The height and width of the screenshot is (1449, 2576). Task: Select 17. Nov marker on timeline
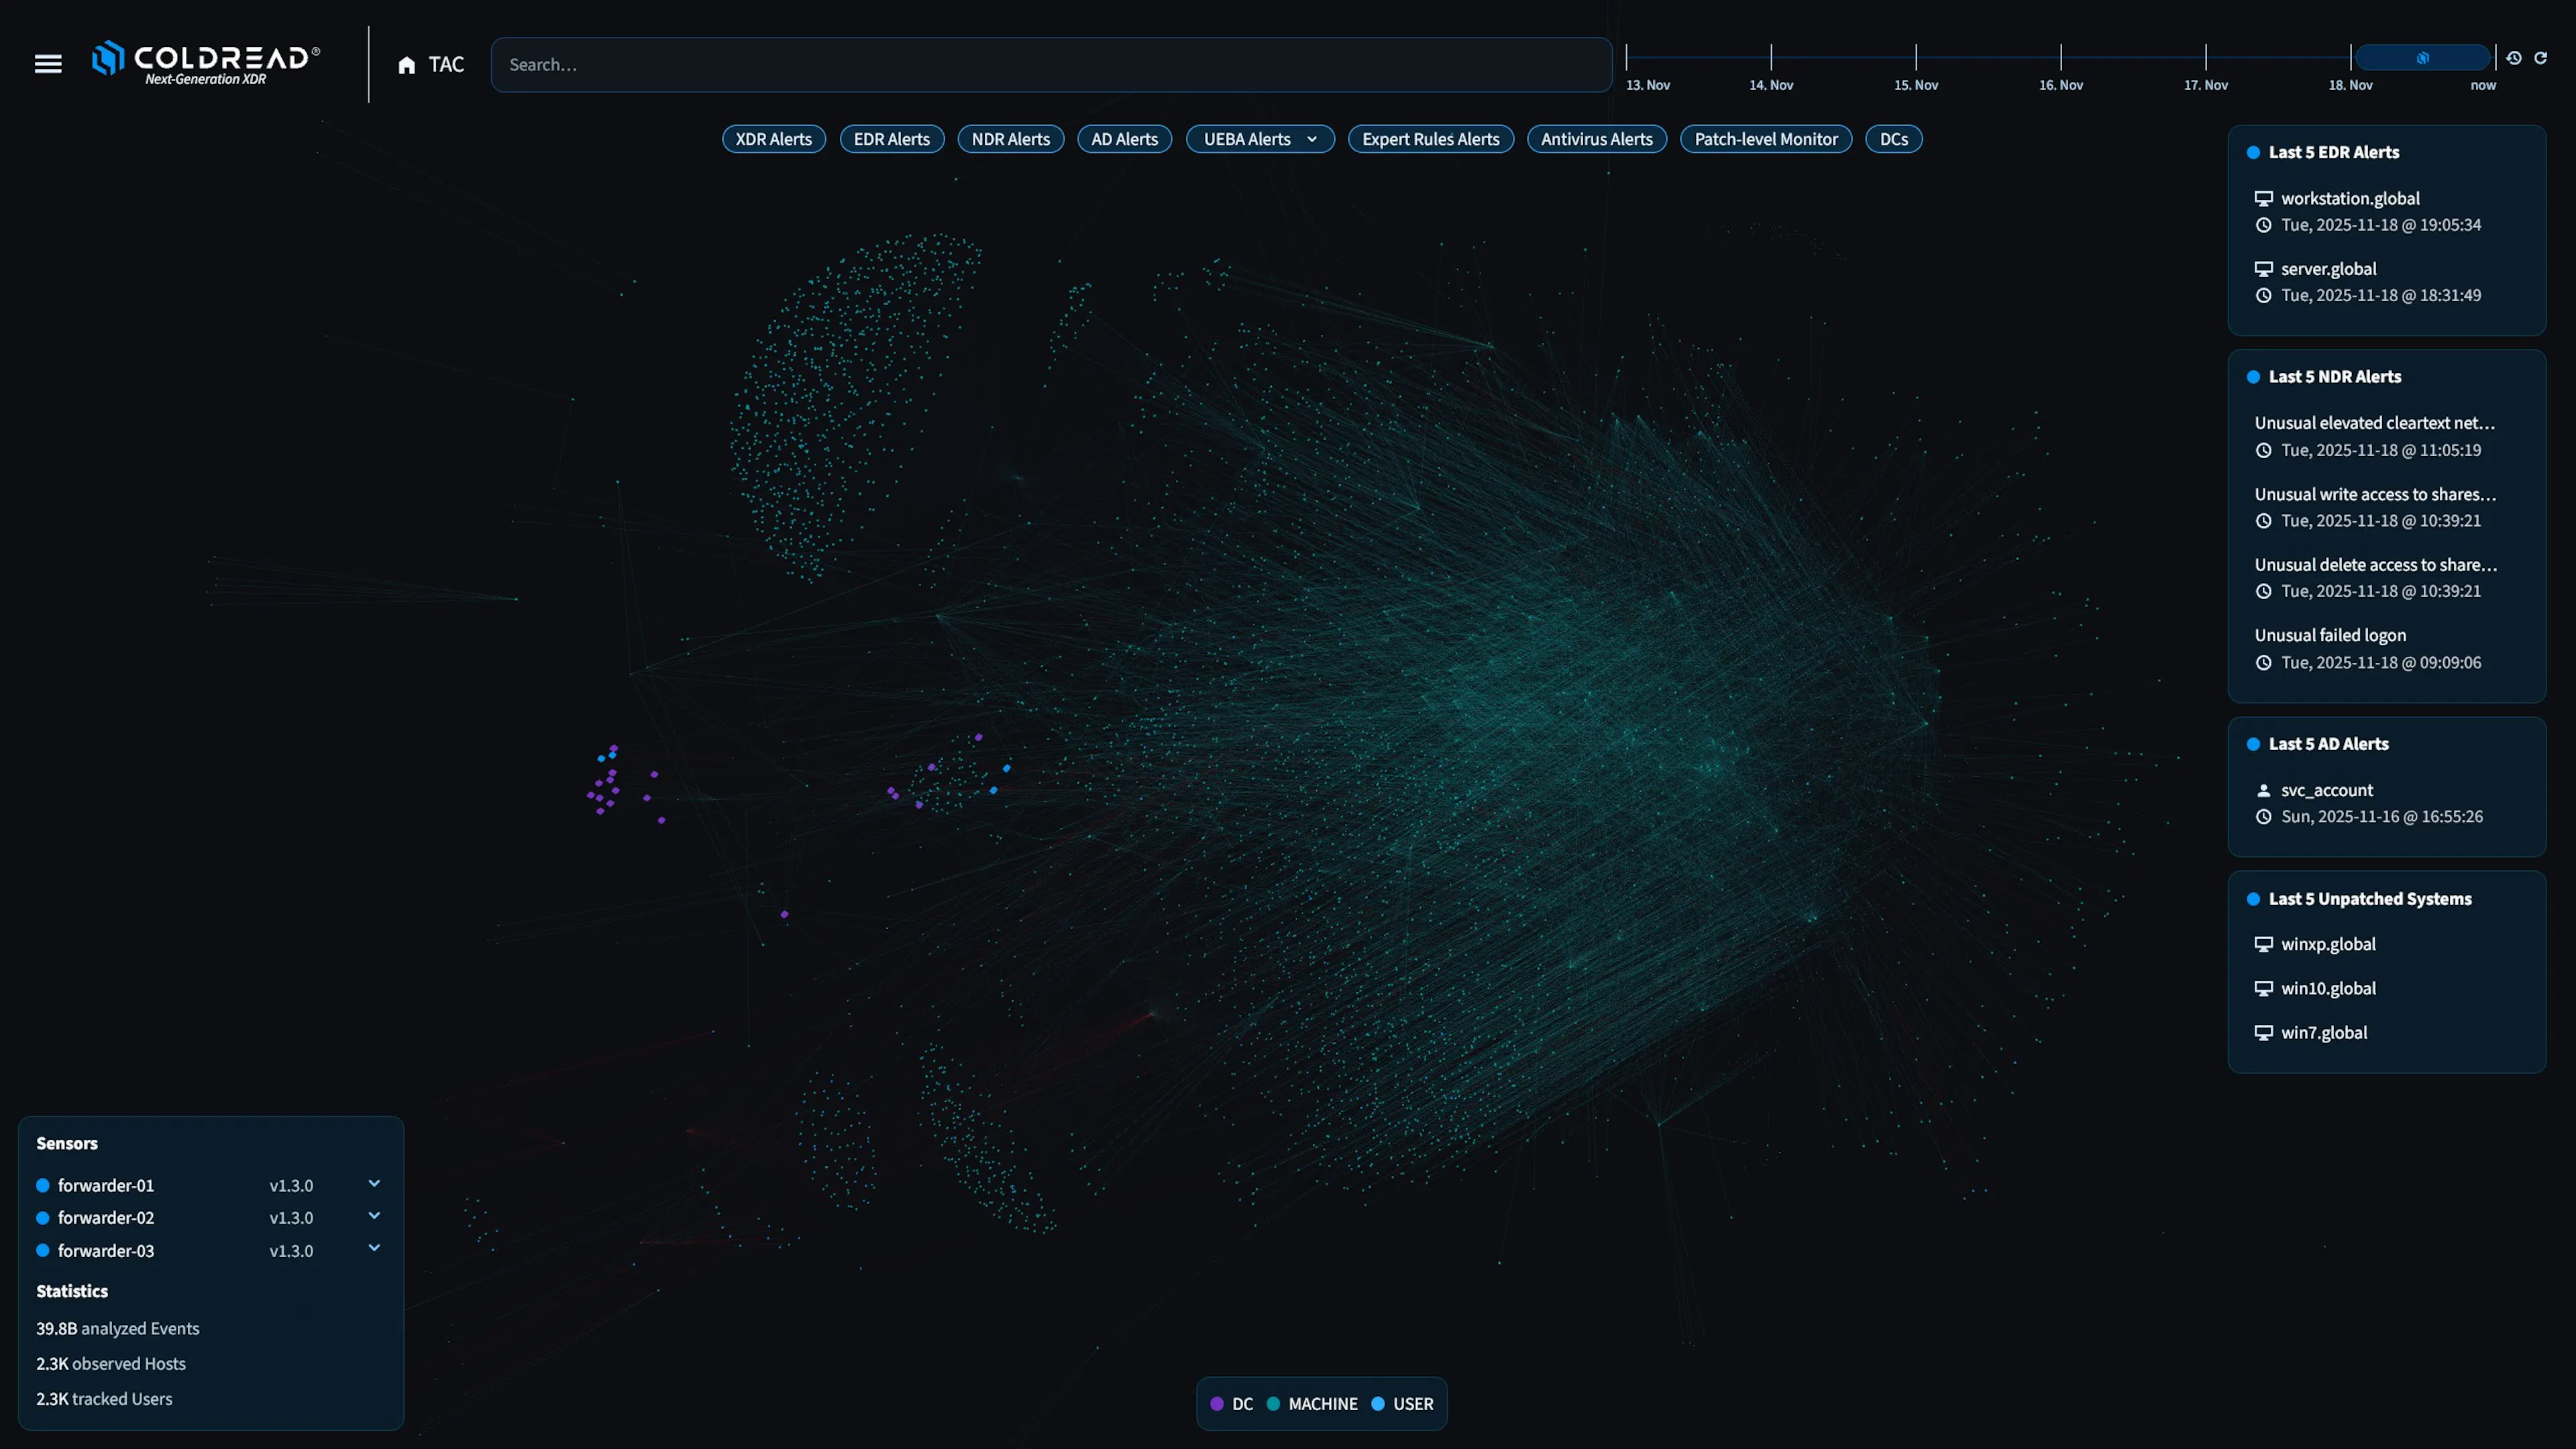pos(2205,85)
